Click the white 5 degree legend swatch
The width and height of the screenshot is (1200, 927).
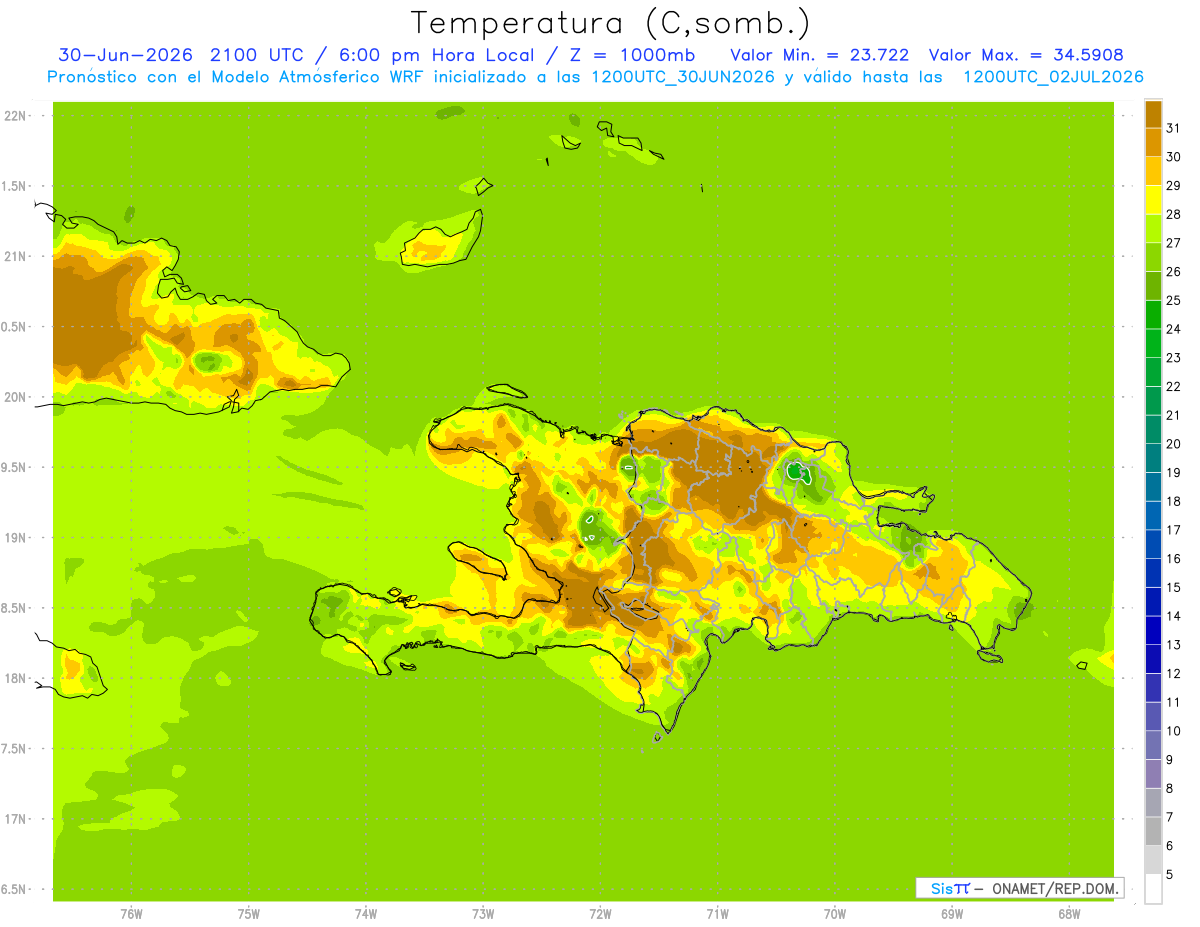pos(1153,889)
